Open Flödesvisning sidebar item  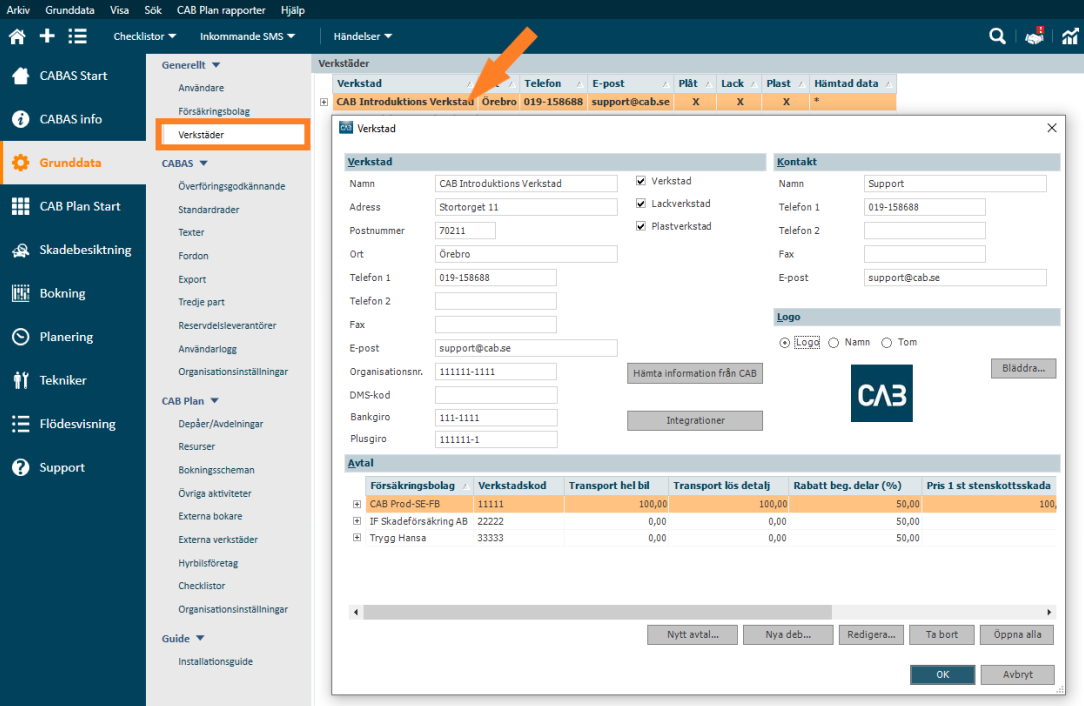coord(73,424)
